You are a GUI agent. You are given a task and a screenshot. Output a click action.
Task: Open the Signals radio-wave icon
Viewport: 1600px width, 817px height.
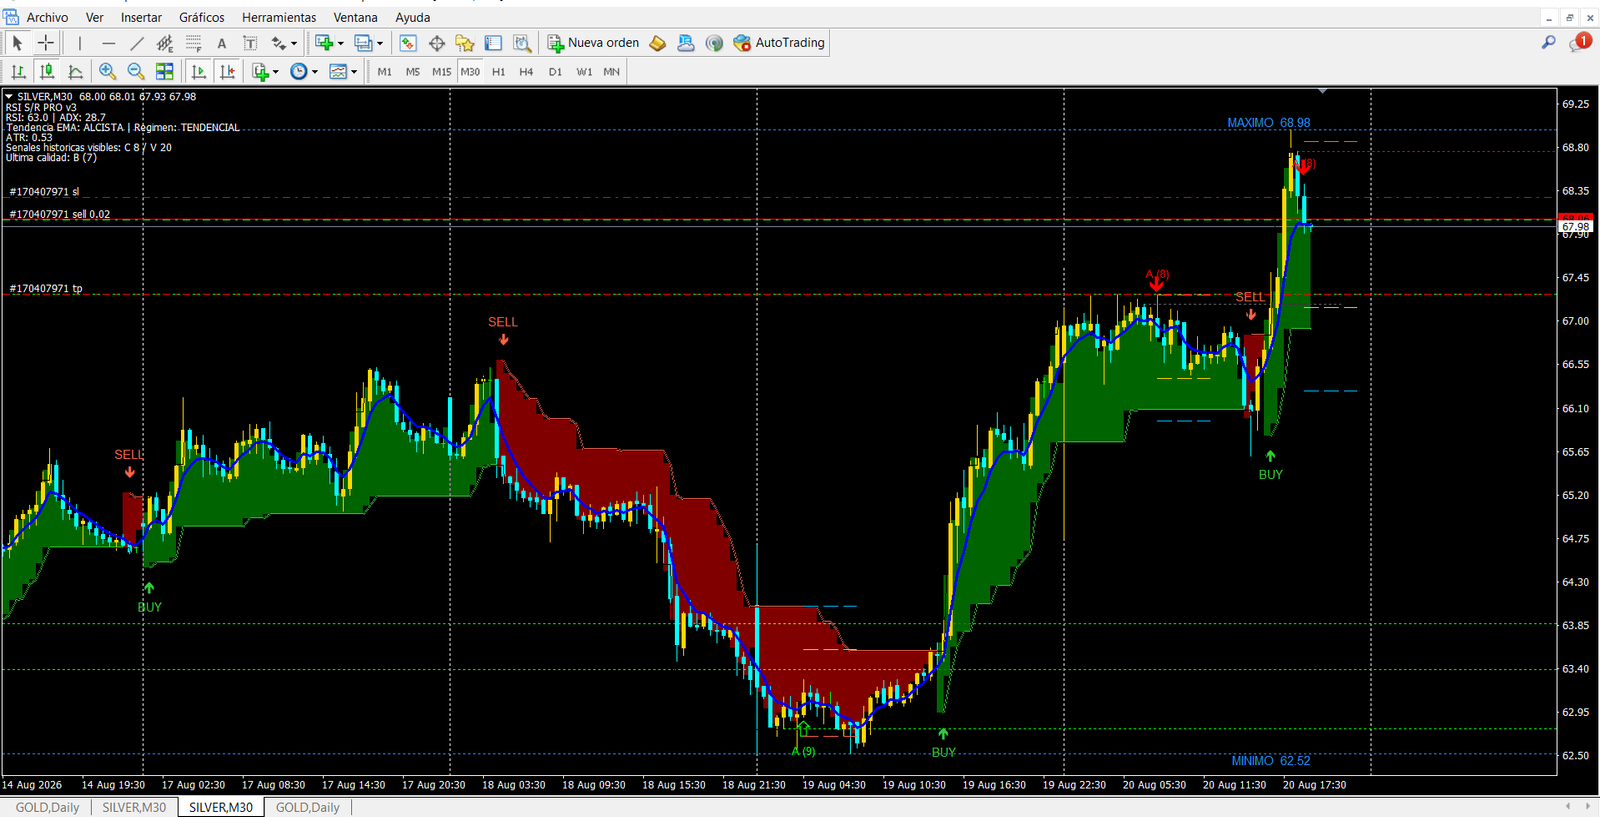[714, 43]
